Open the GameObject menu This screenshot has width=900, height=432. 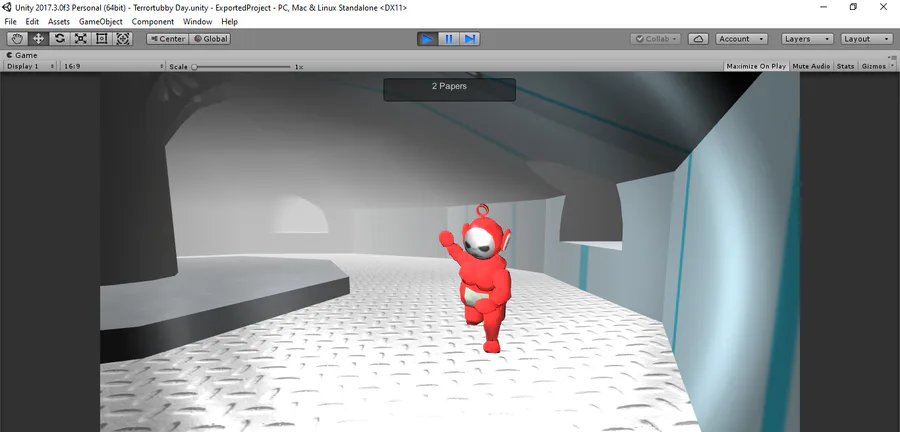[x=100, y=22]
